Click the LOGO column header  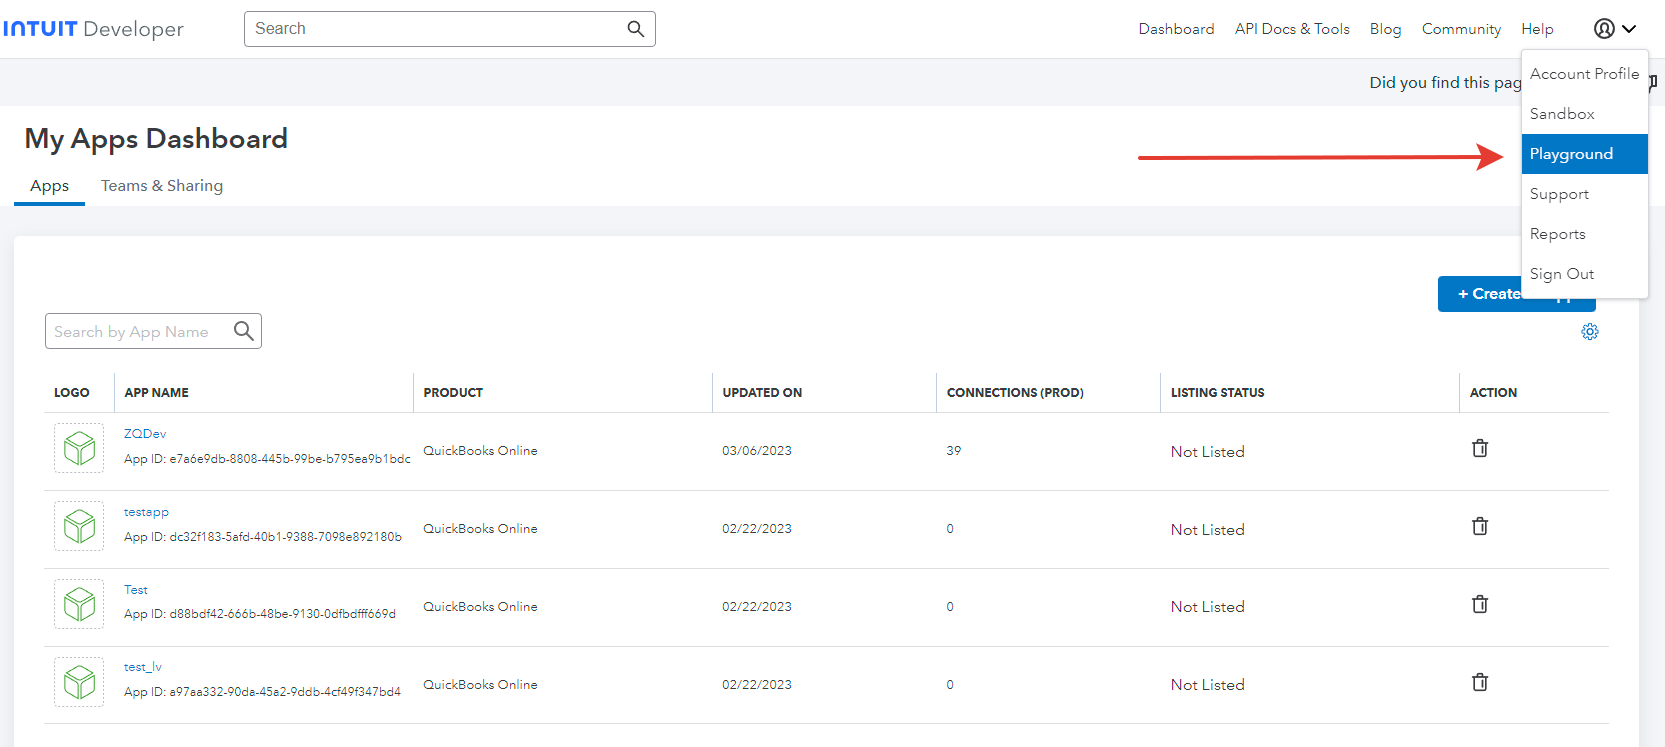click(71, 393)
